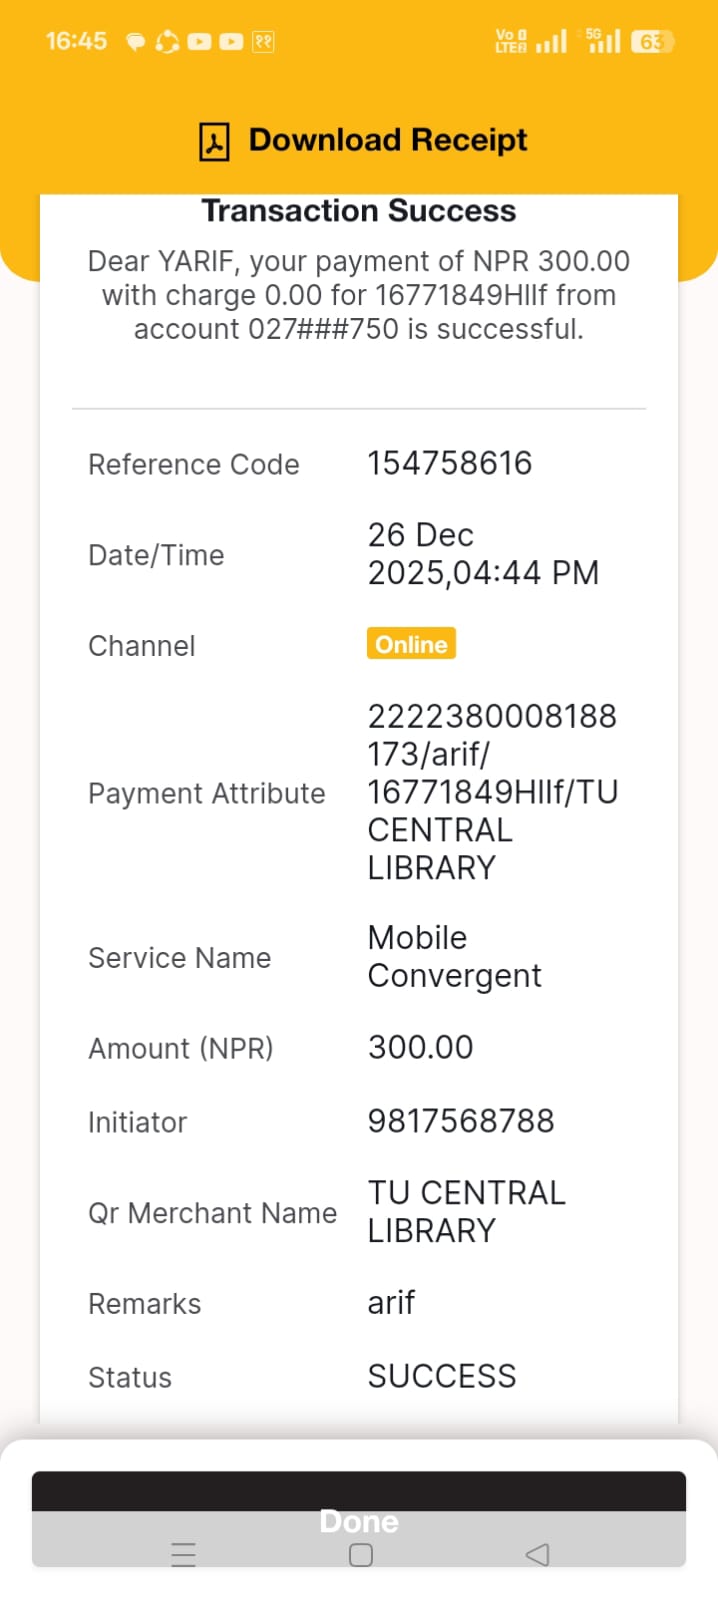Screen dimensions: 718x1599
Task: Tap the Android back triangle icon
Action: coord(537,1554)
